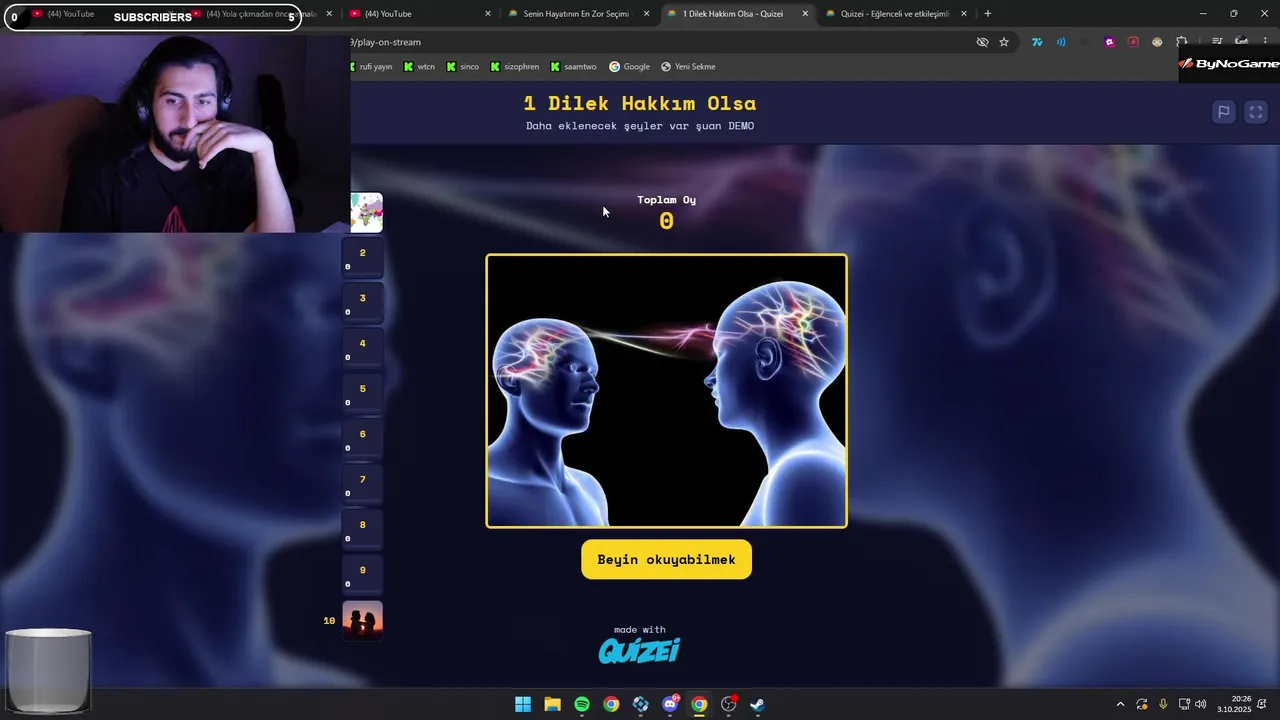
Task: Open the volume control in system tray
Action: [x=1201, y=704]
